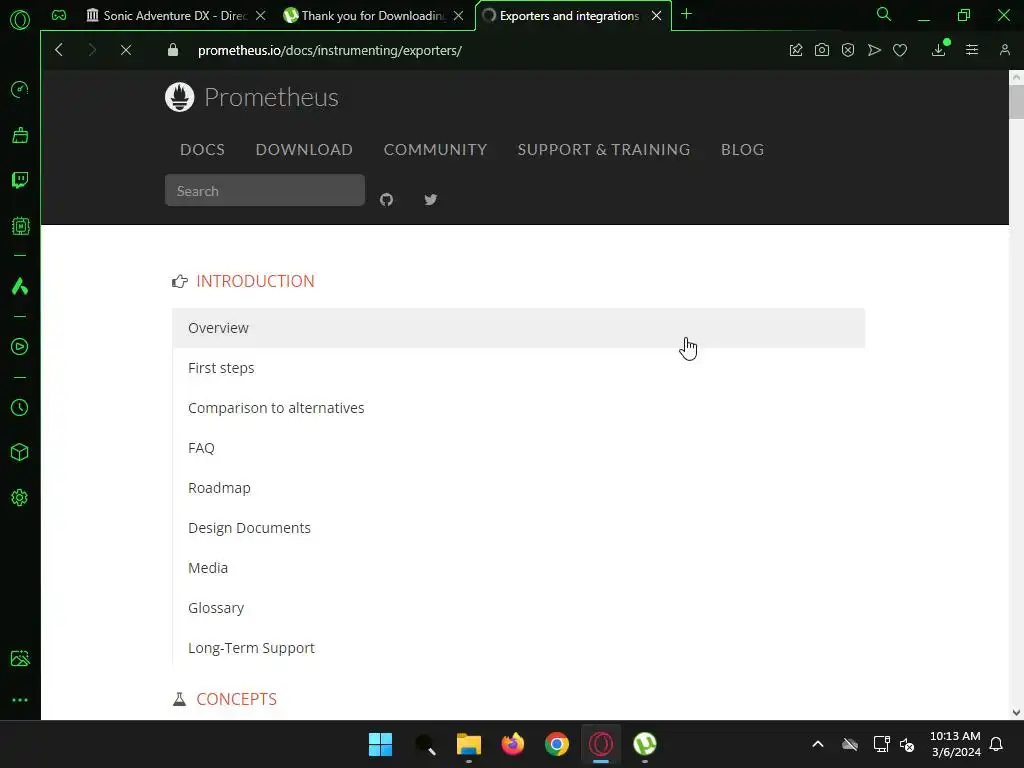The image size is (1024, 768).
Task: Open the Overview doc link
Action: tap(519, 328)
